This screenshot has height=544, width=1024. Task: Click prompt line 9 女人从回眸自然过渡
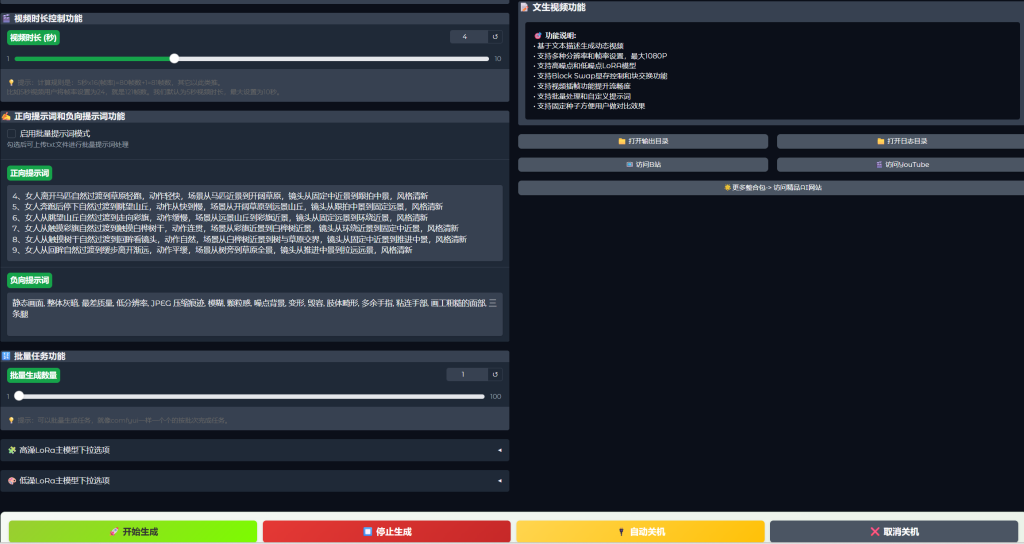point(213,250)
